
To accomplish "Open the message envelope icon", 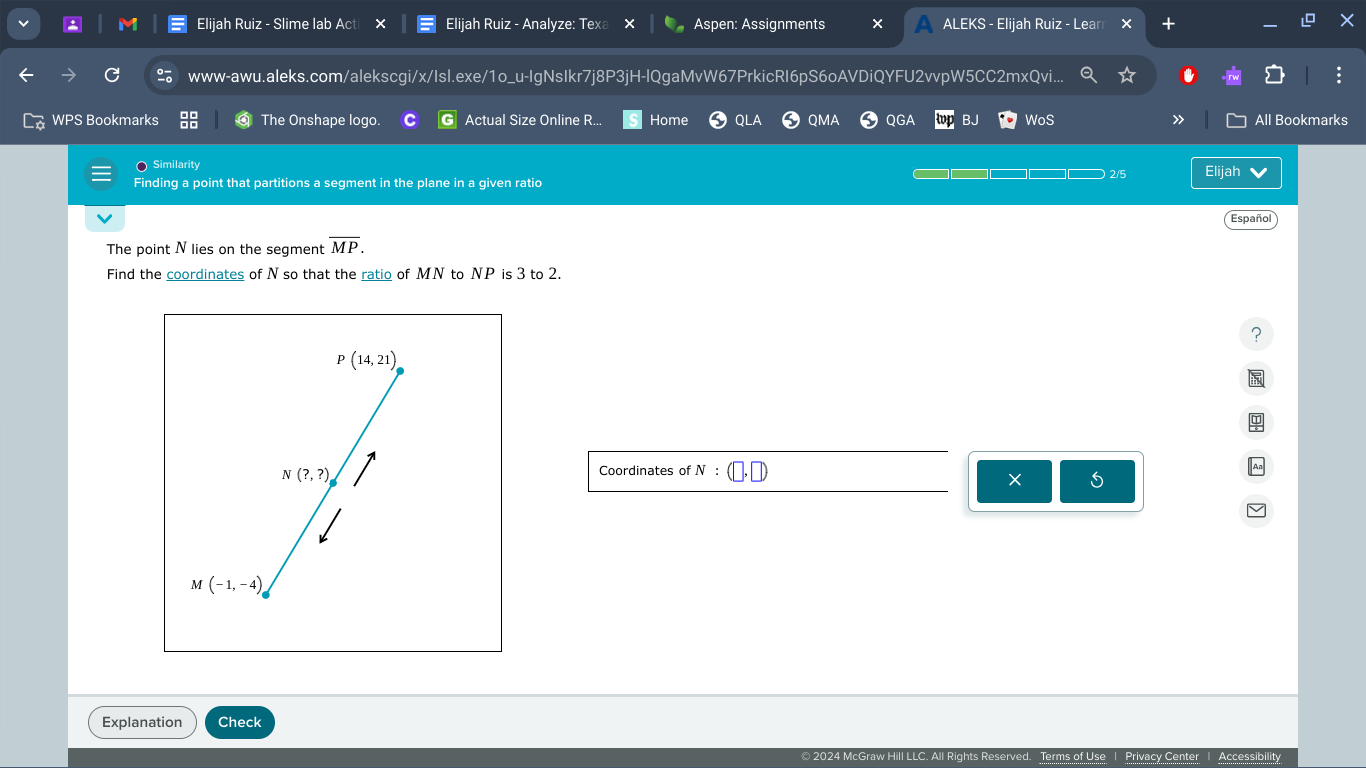I will click(x=1257, y=511).
